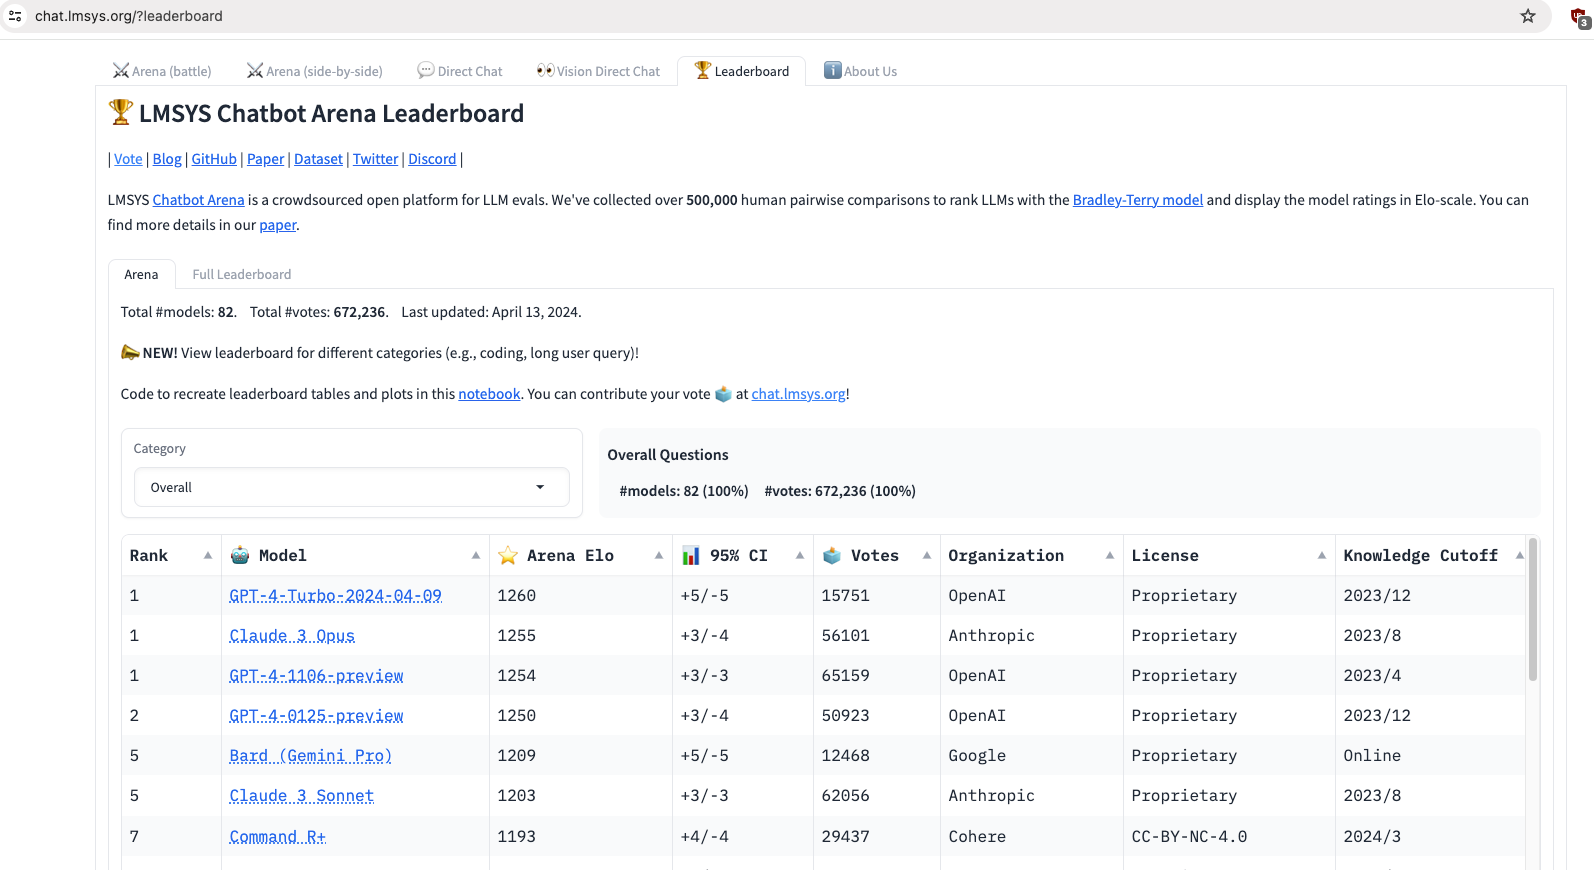This screenshot has width=1594, height=870.
Task: Click the star icon in Arena Elo header
Action: click(508, 556)
